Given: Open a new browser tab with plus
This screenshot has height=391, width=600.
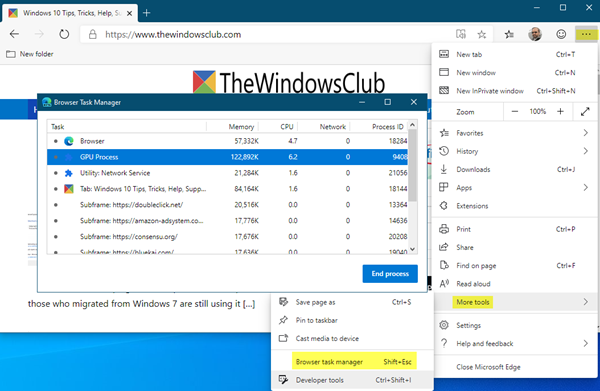Looking at the screenshot, I should coord(147,13).
